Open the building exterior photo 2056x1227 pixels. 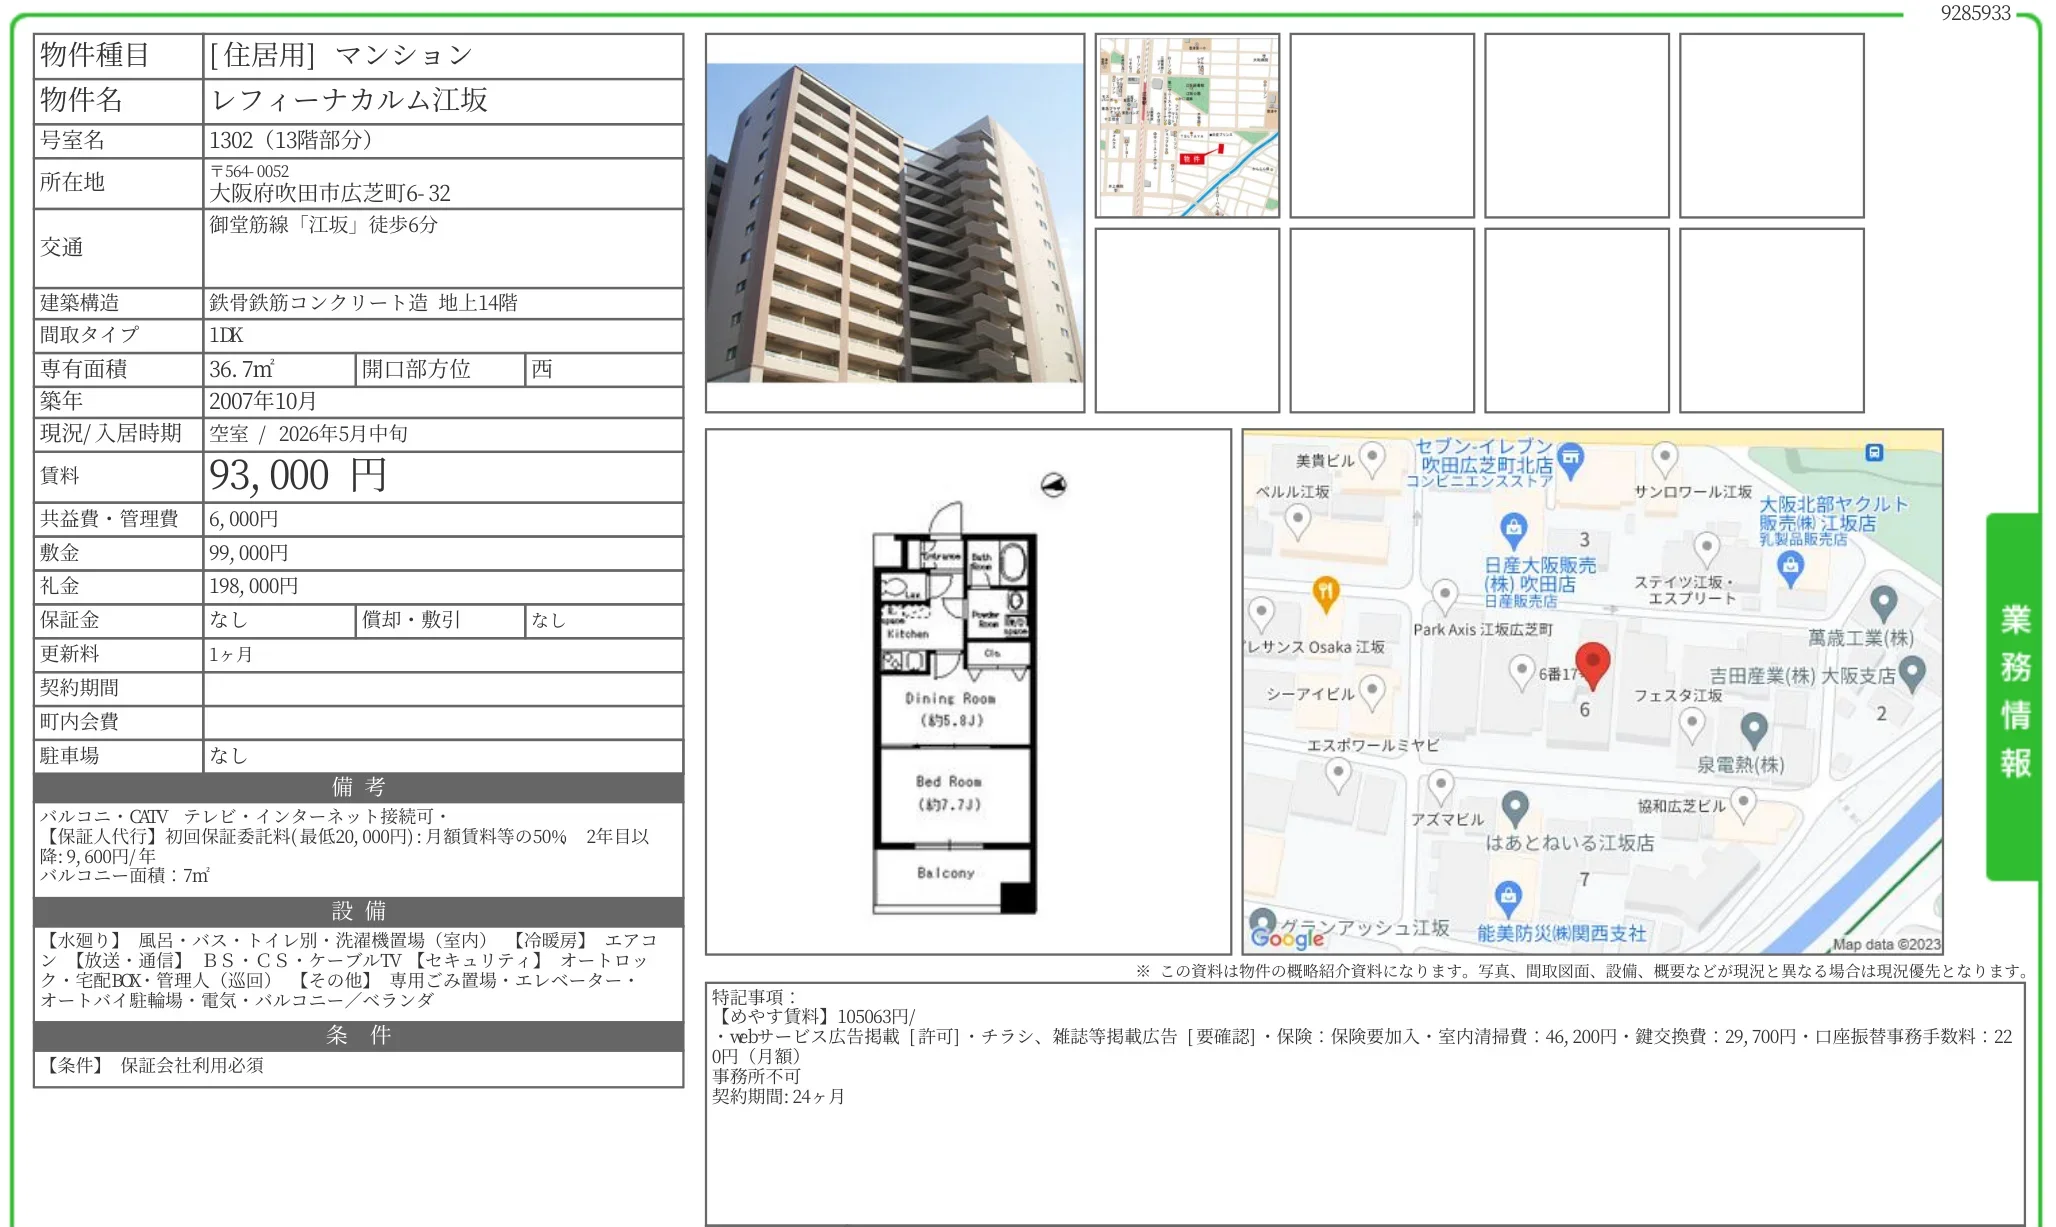pyautogui.click(x=894, y=222)
